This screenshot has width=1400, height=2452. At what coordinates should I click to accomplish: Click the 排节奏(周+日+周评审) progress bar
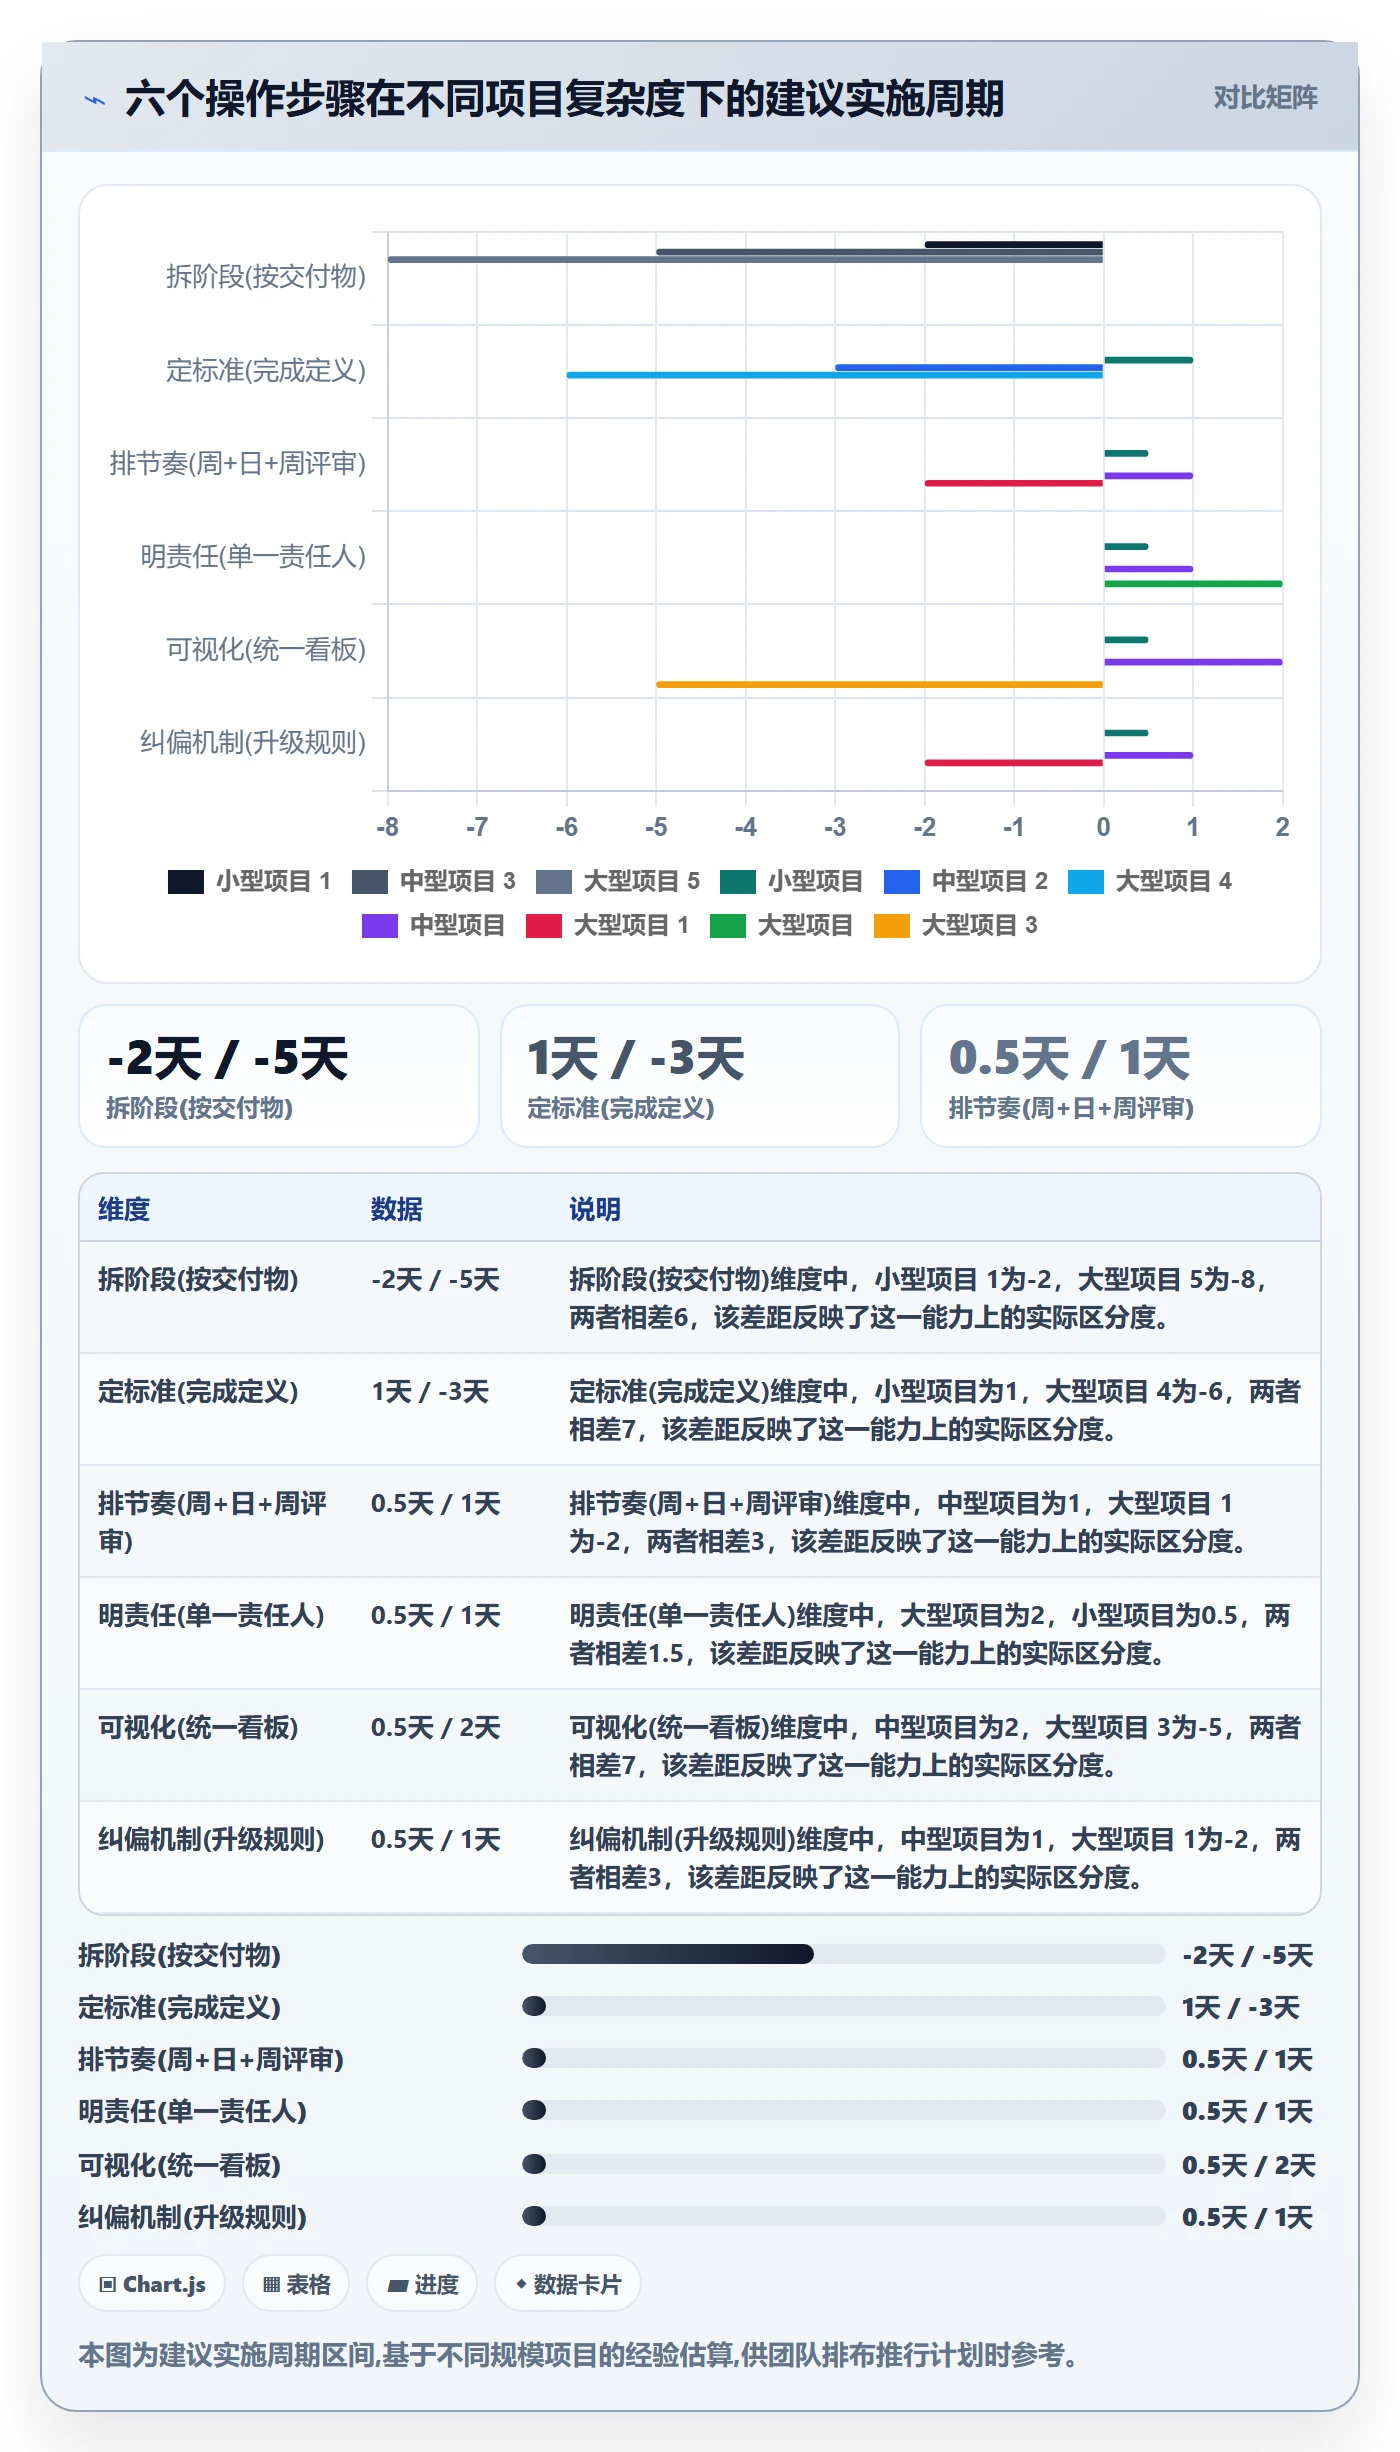point(844,2058)
